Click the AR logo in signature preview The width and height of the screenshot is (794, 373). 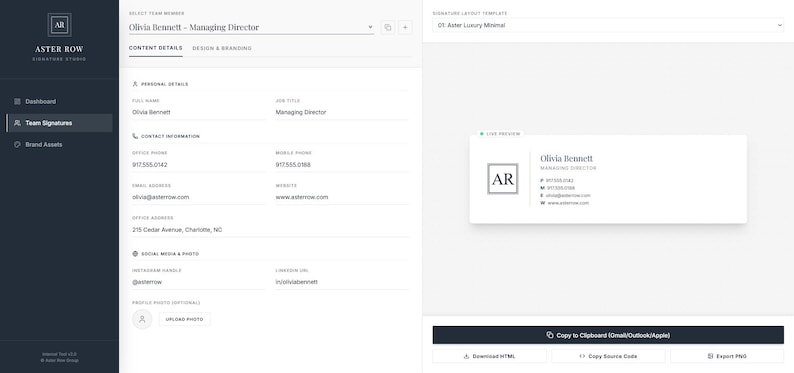coord(502,179)
